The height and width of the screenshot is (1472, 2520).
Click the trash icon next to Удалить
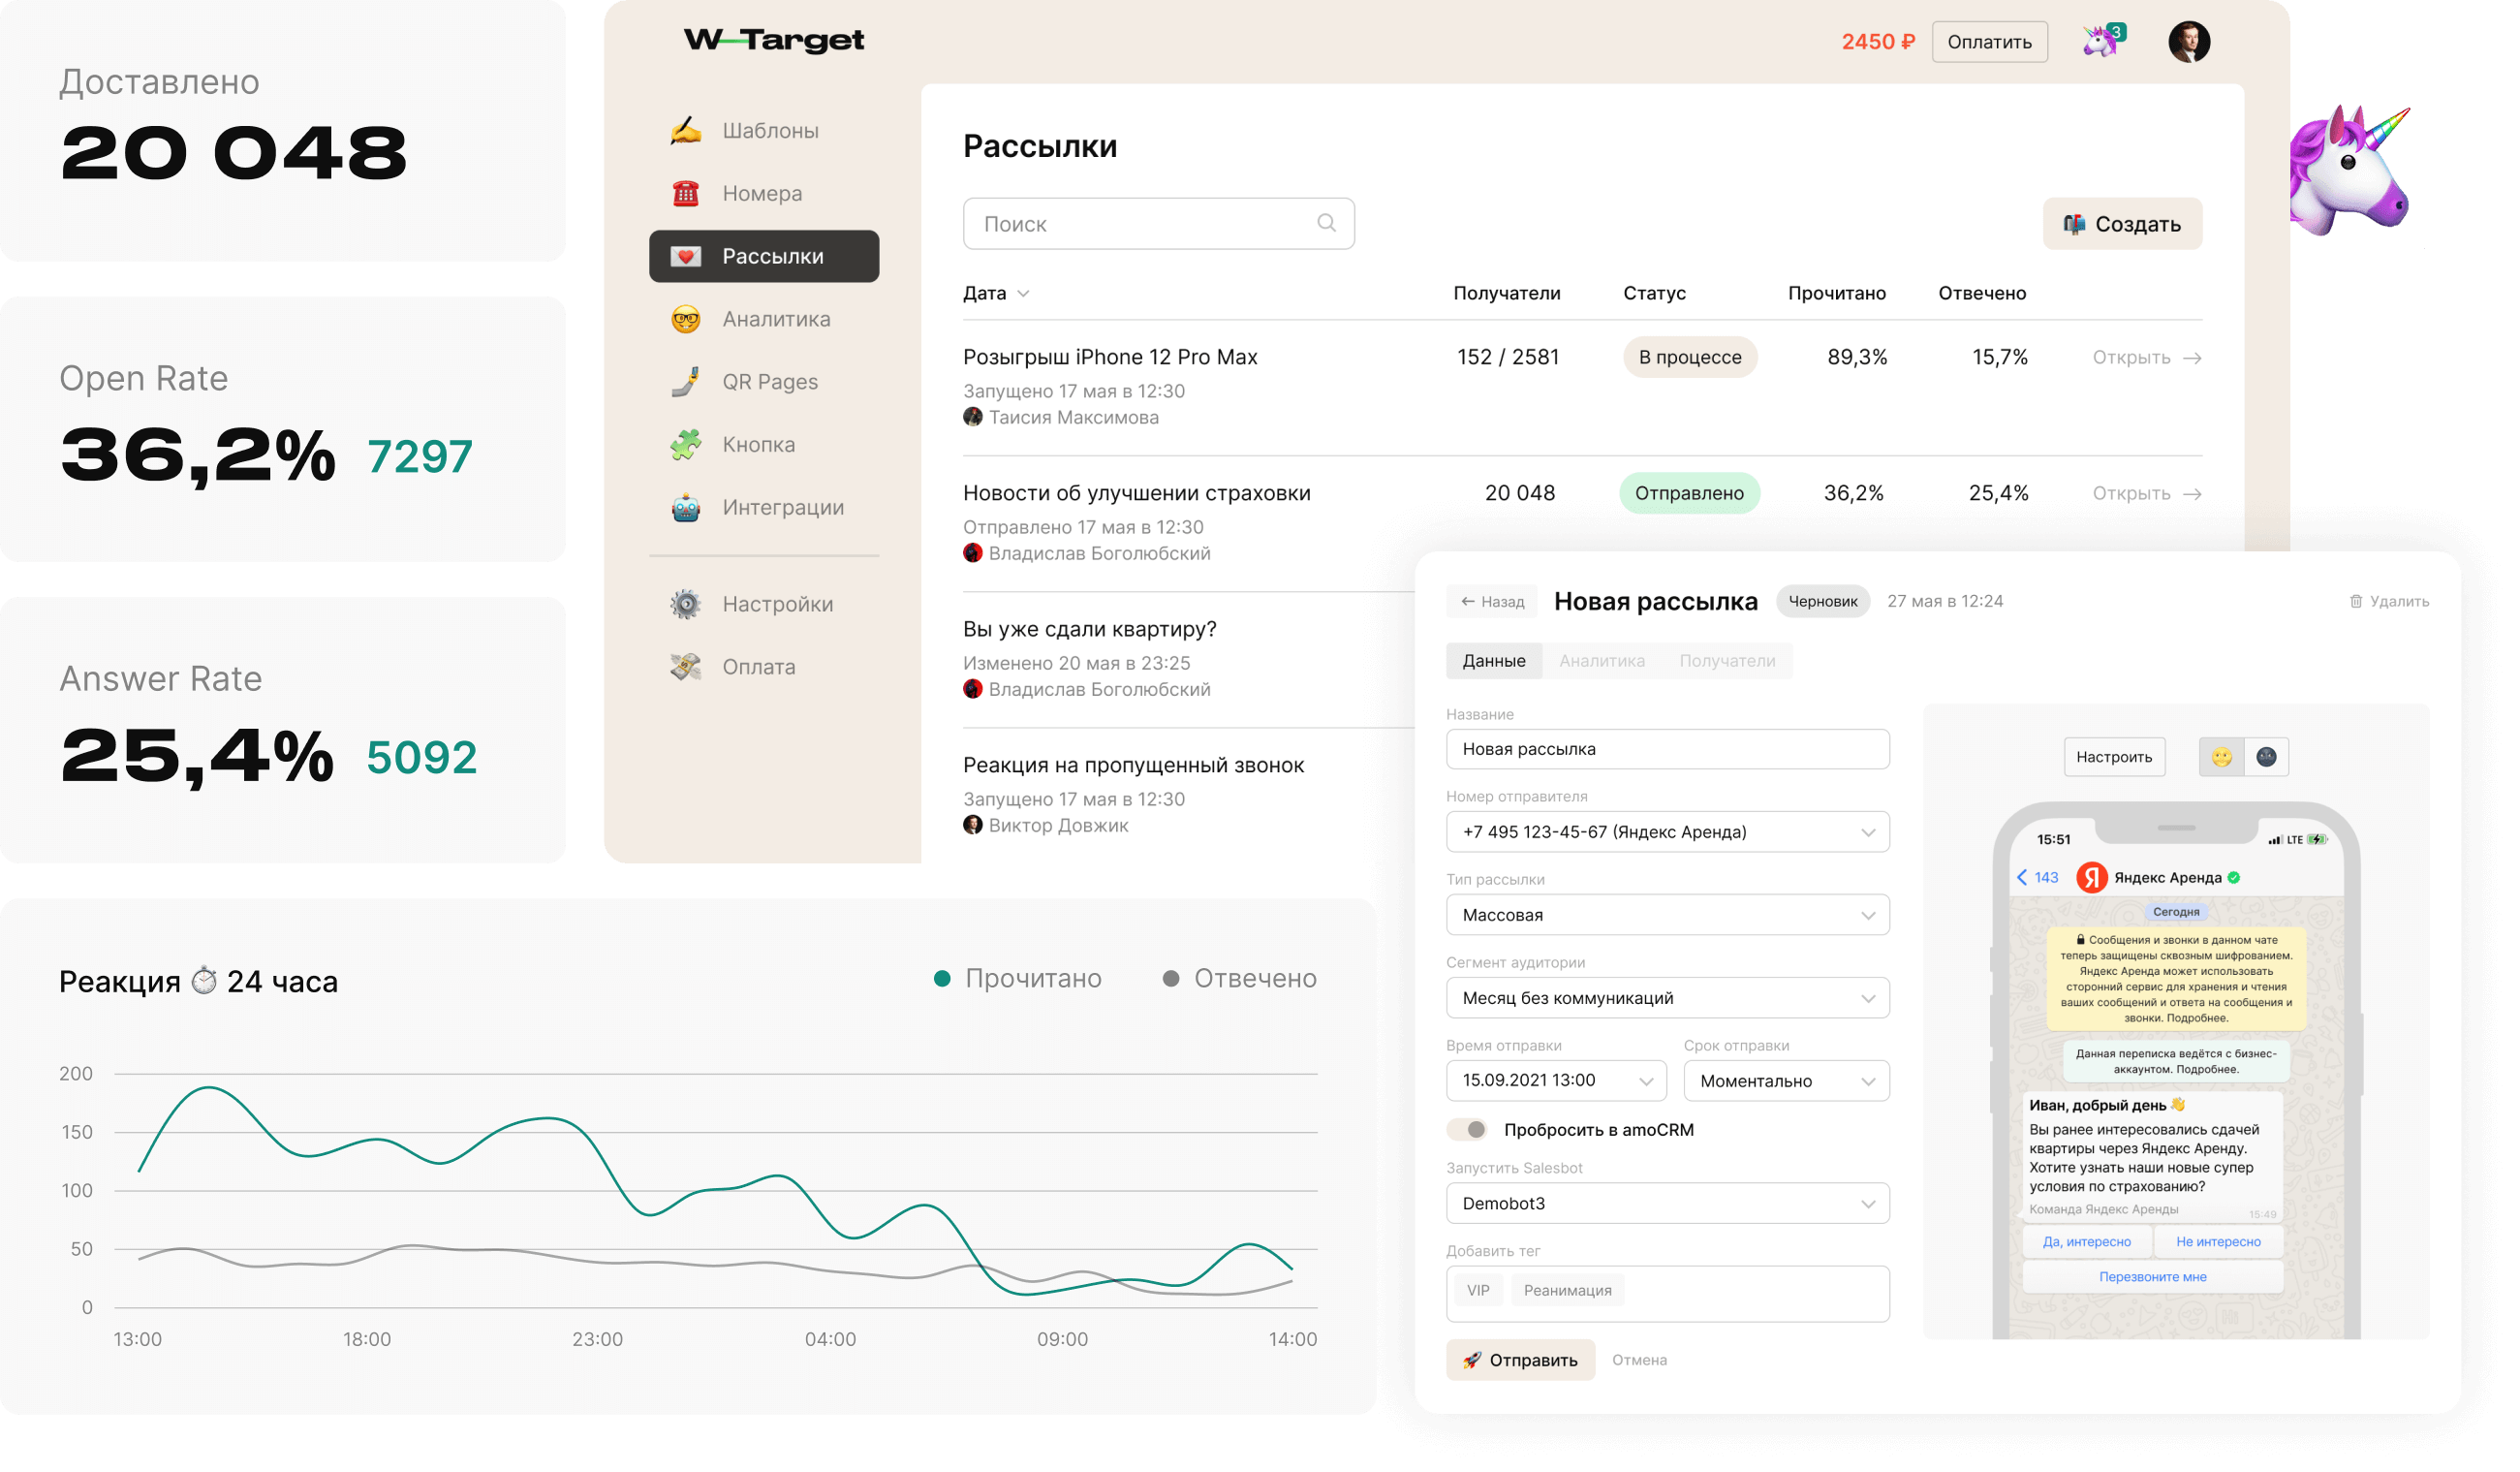[x=2355, y=601]
